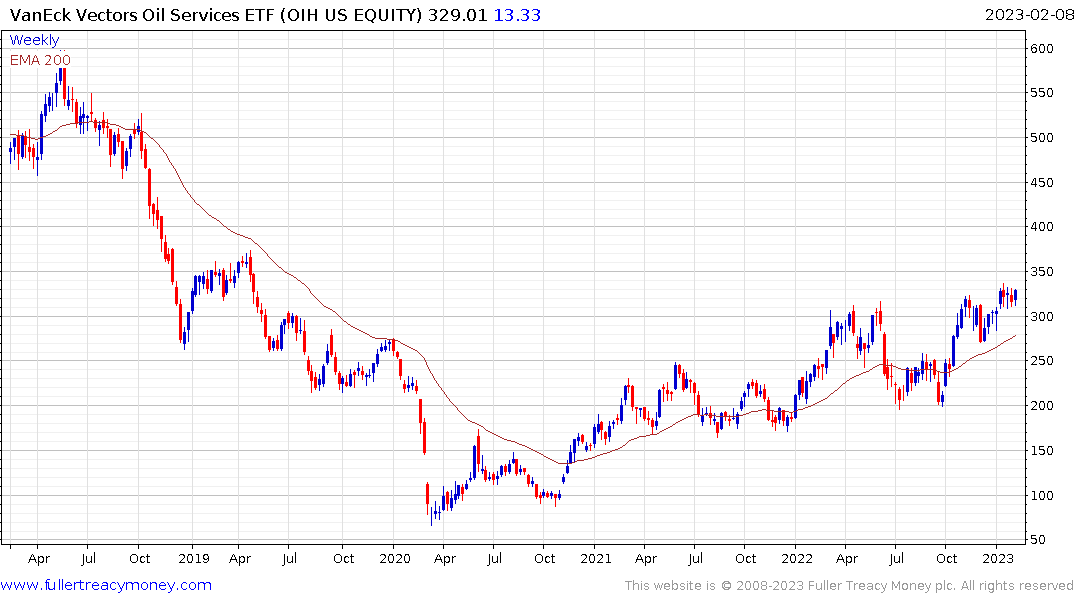Image resolution: width=1075 pixels, height=600 pixels.
Task: Click the 50 price axis label
Action: [1038, 540]
